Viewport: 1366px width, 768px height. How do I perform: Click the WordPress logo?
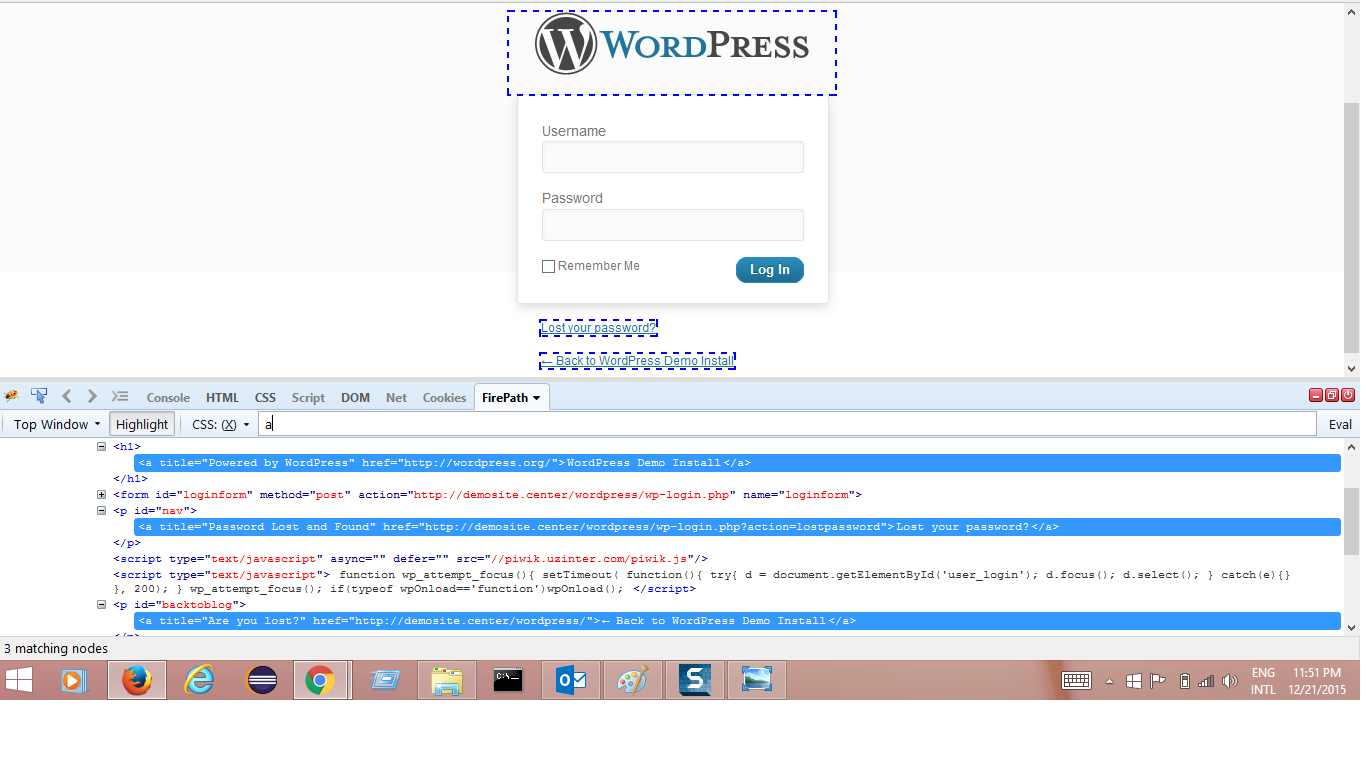click(x=672, y=46)
